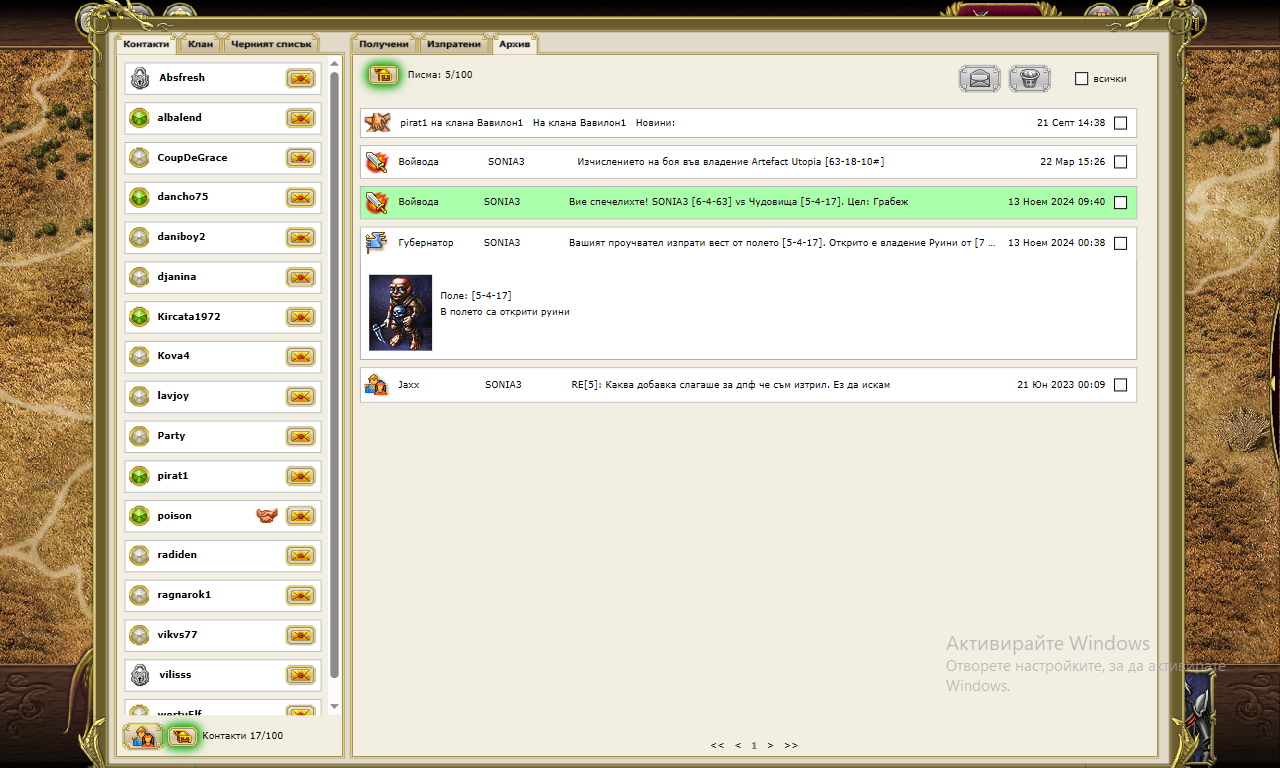Screen dimensions: 1280x768
Task: Send message to Kircata1972 via envelope icon
Action: [300, 317]
